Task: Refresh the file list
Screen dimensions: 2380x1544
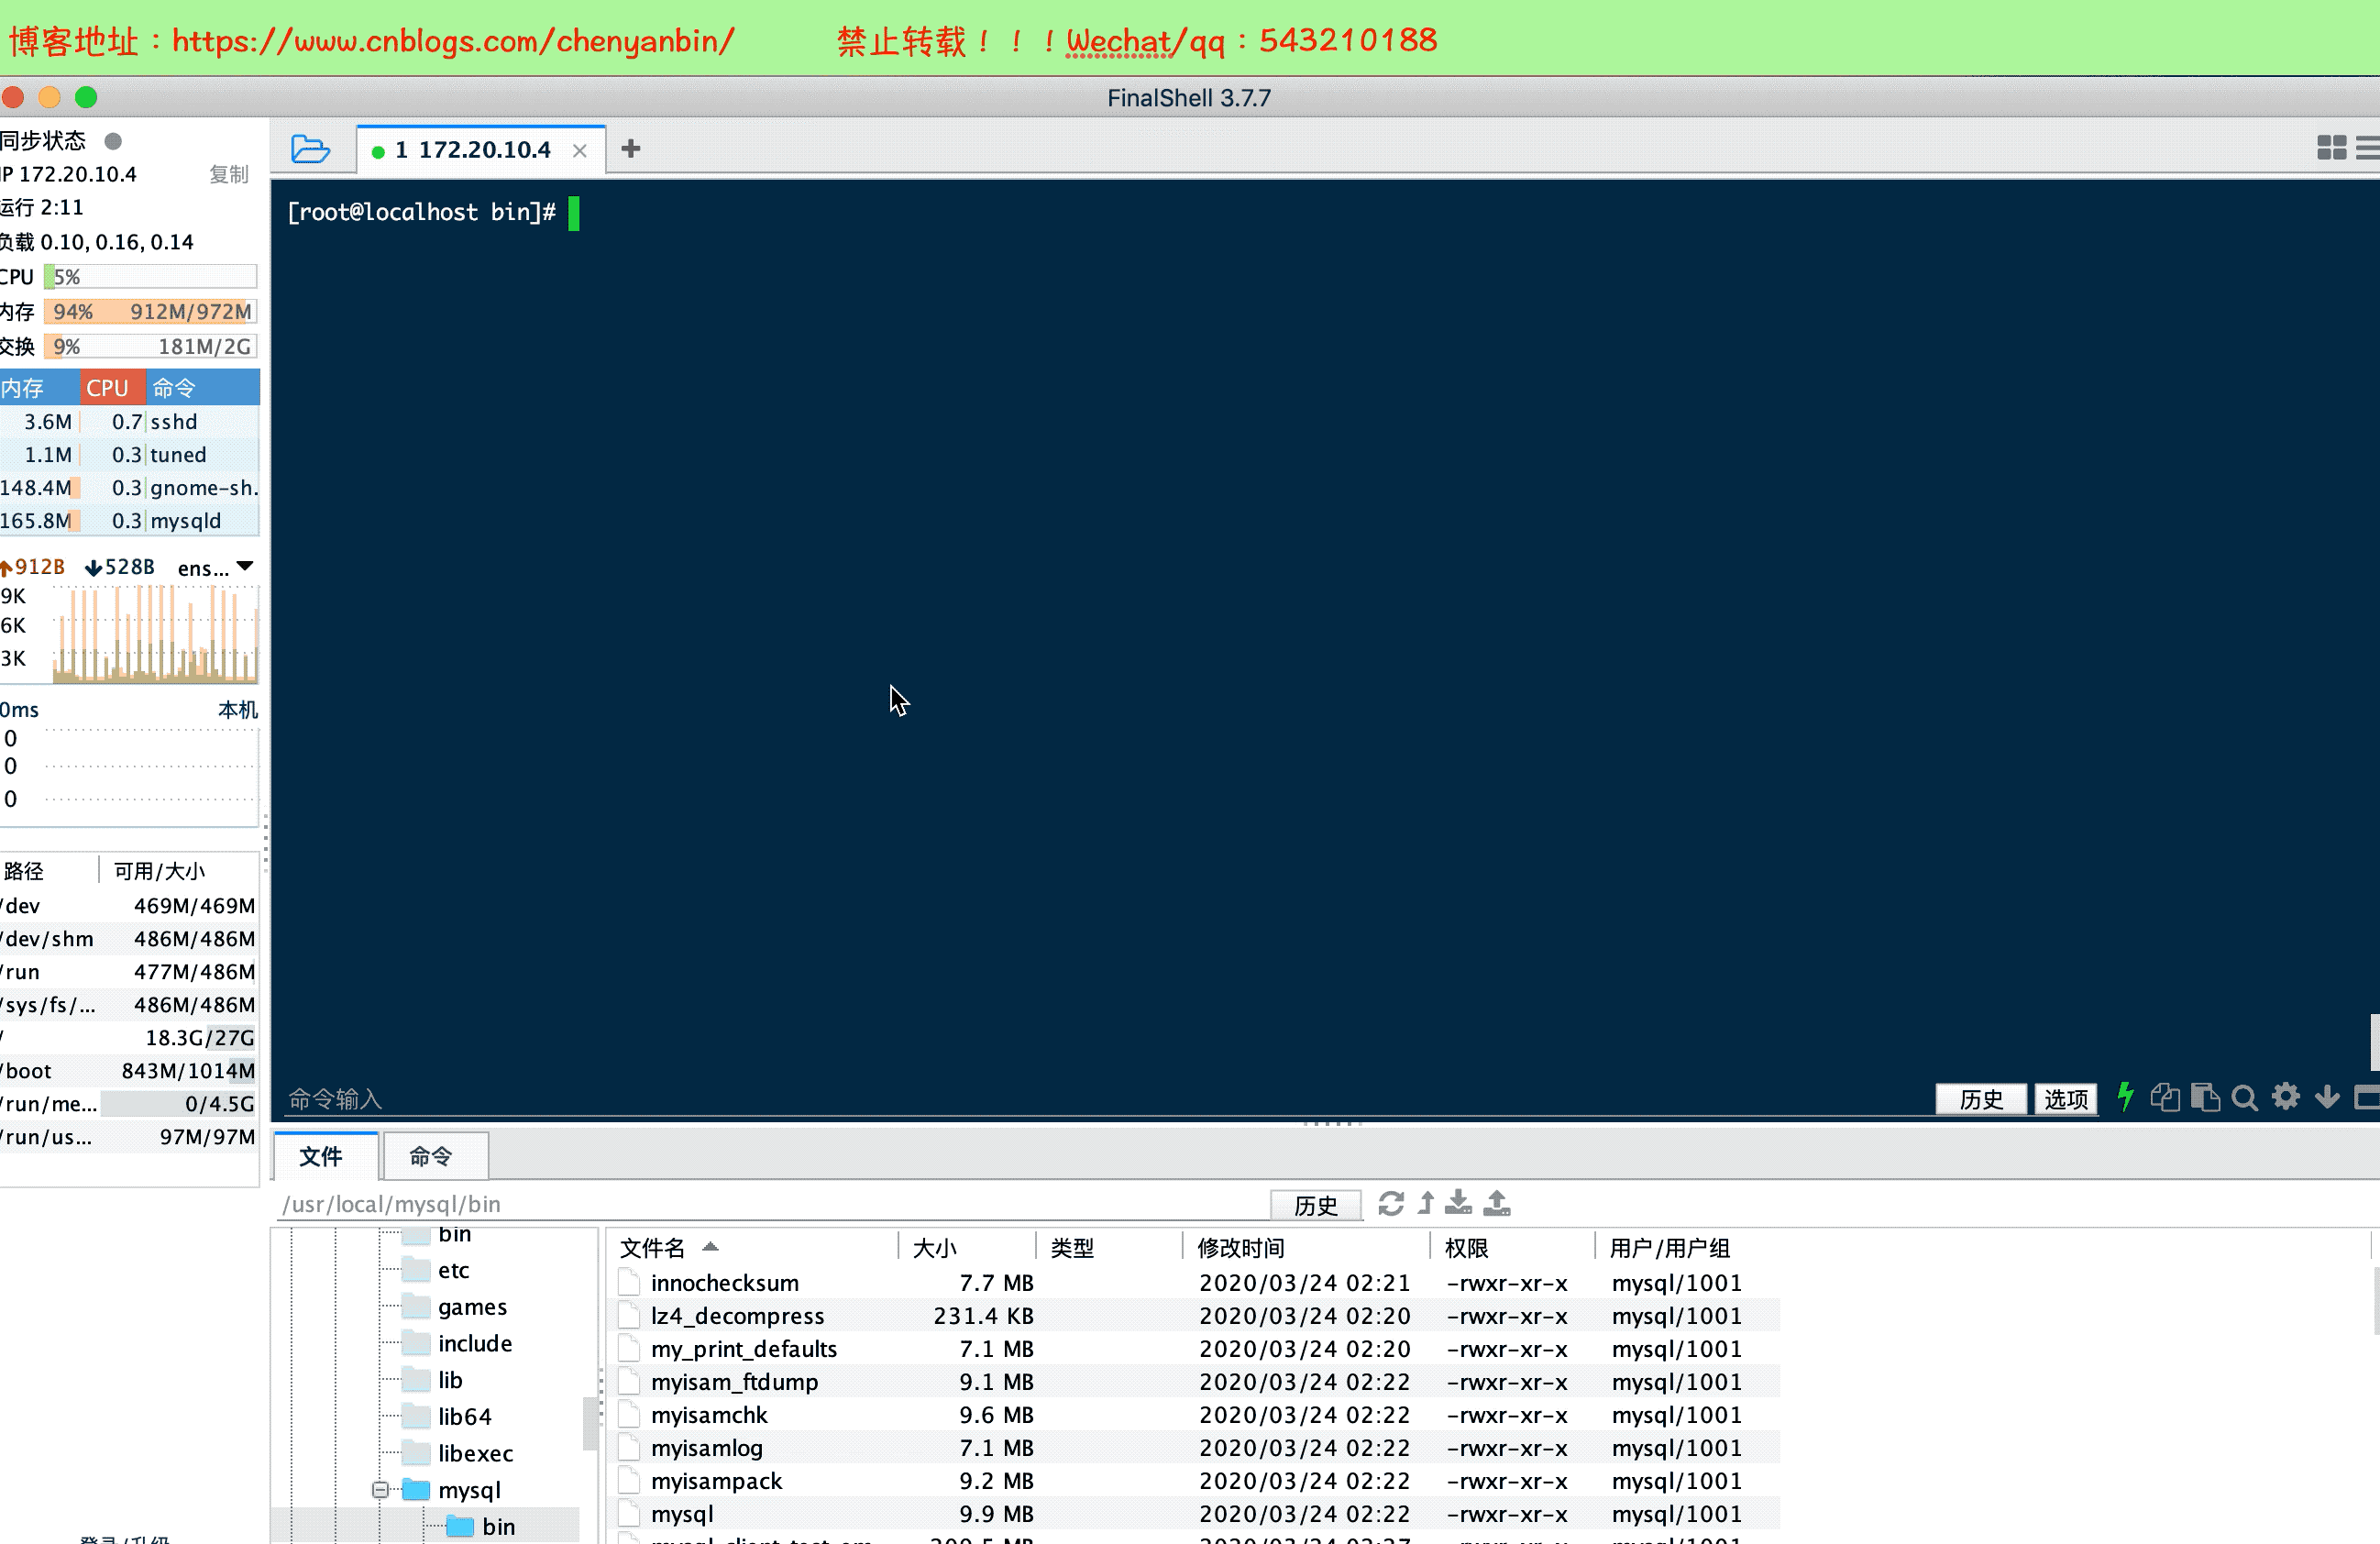Action: (1391, 1203)
